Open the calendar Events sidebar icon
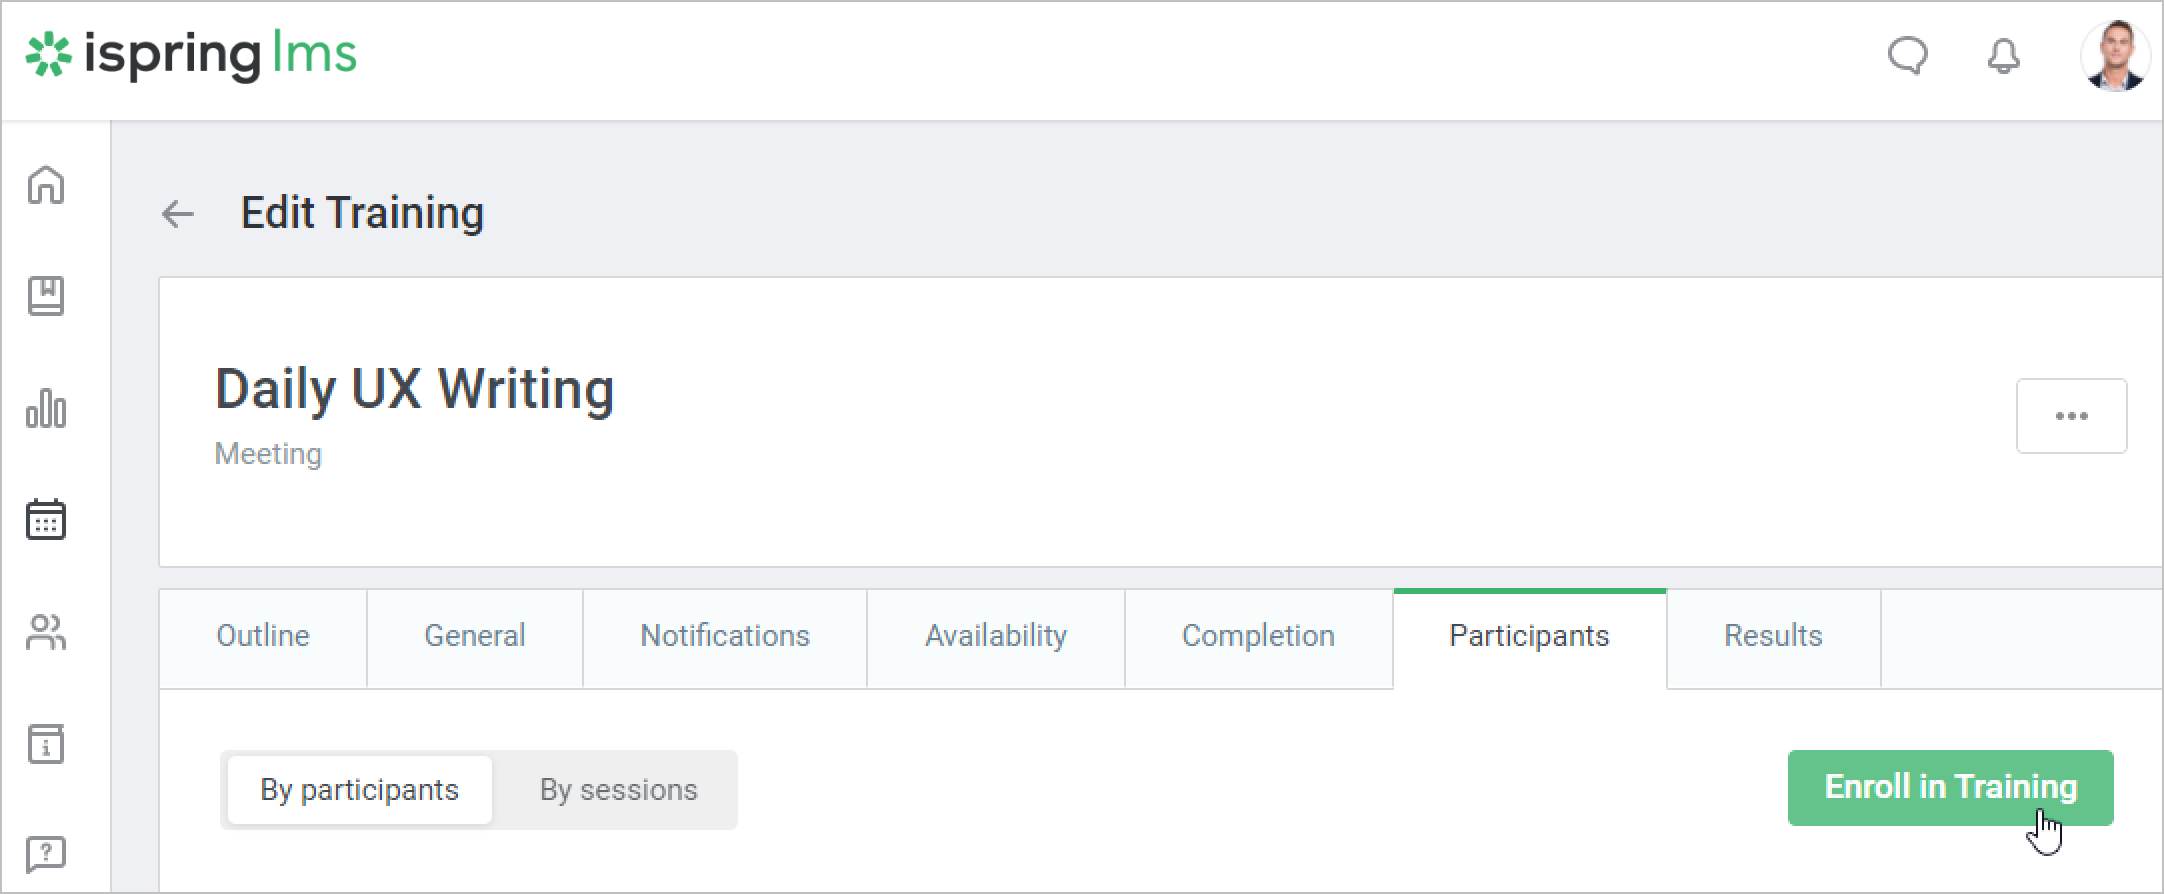The image size is (2164, 894). point(46,520)
